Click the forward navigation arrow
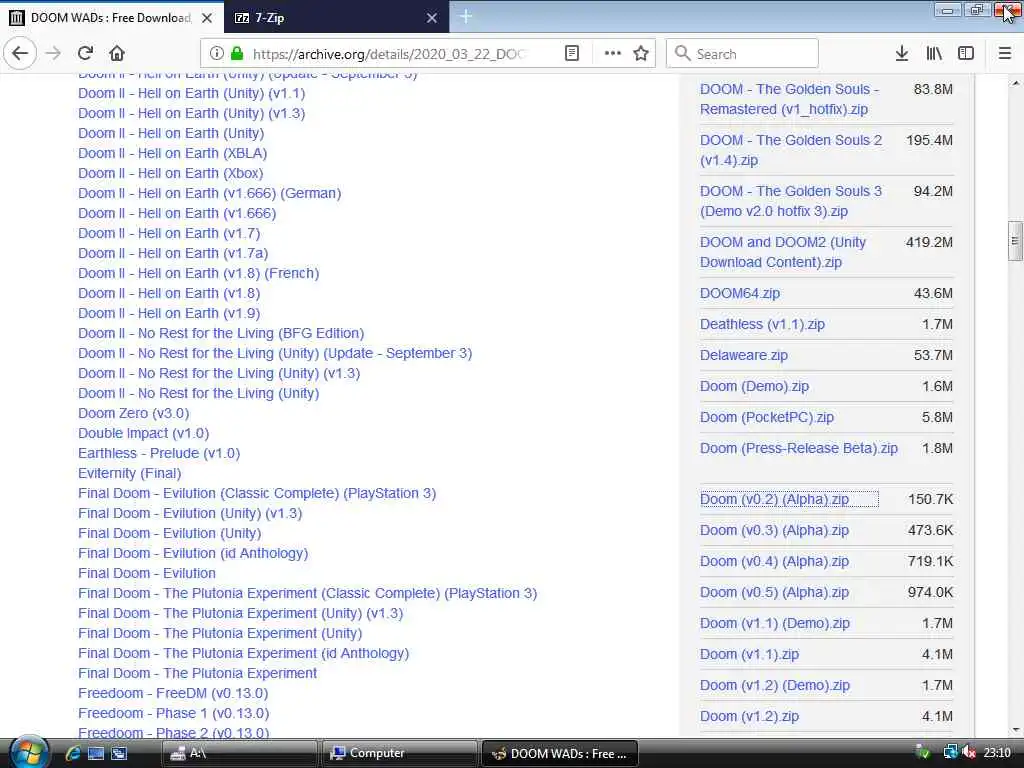The height and width of the screenshot is (768, 1024). pyautogui.click(x=54, y=54)
